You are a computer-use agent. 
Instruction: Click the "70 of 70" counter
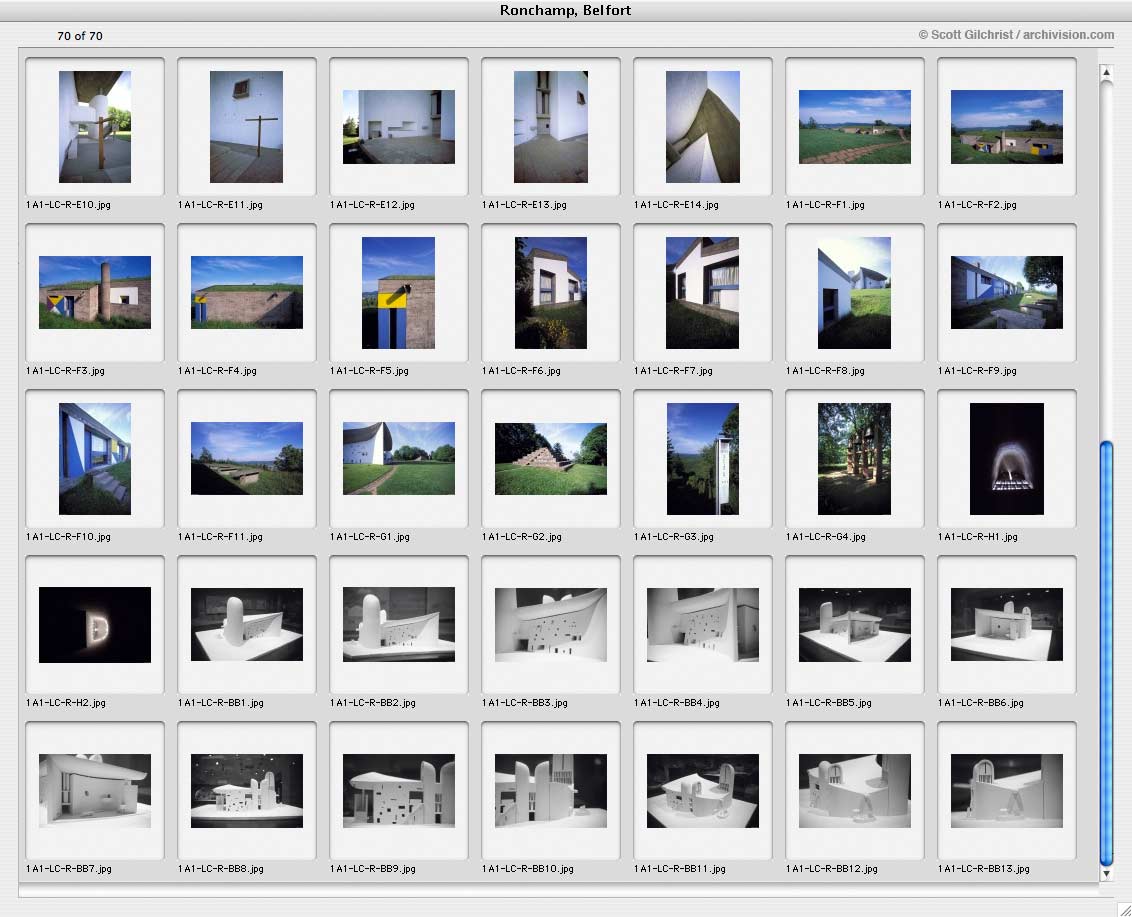[80, 36]
